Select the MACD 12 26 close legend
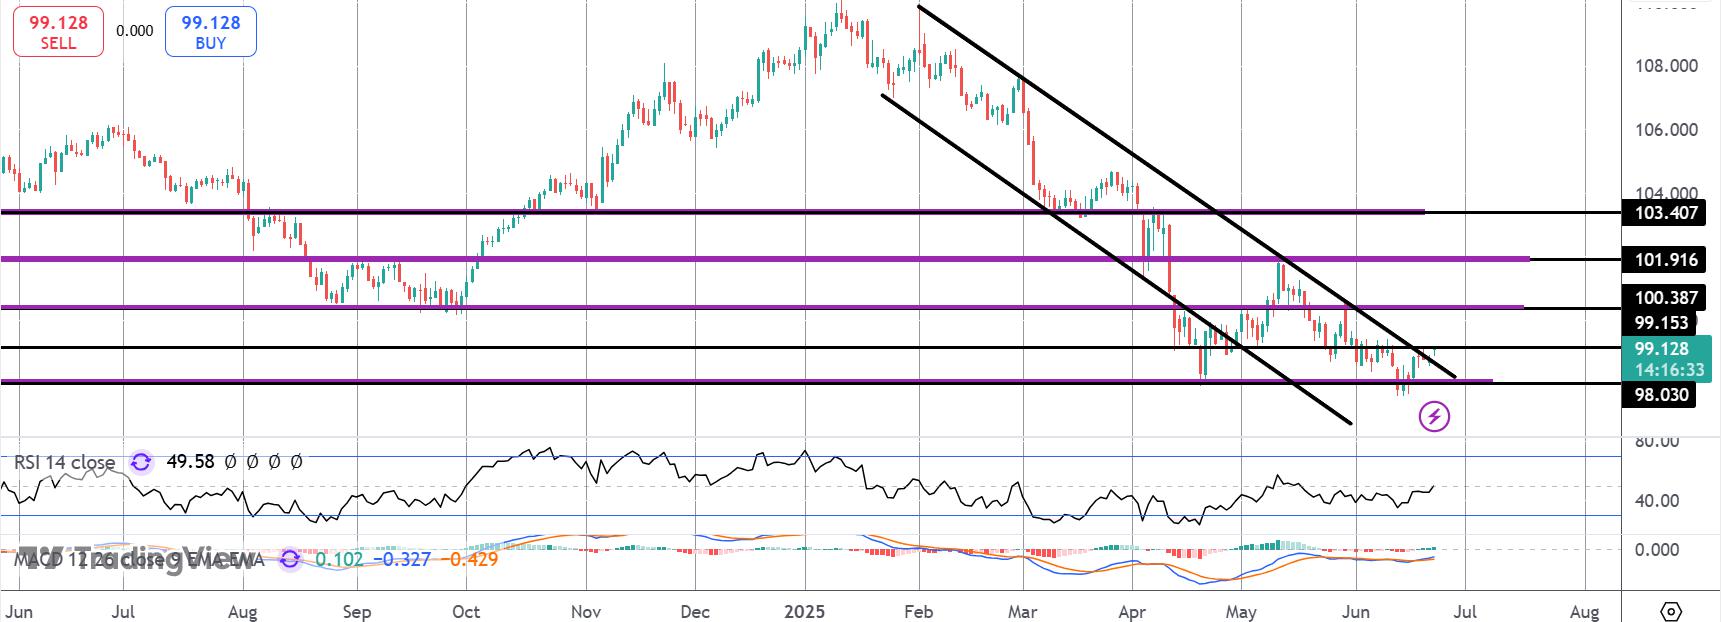 [140, 559]
